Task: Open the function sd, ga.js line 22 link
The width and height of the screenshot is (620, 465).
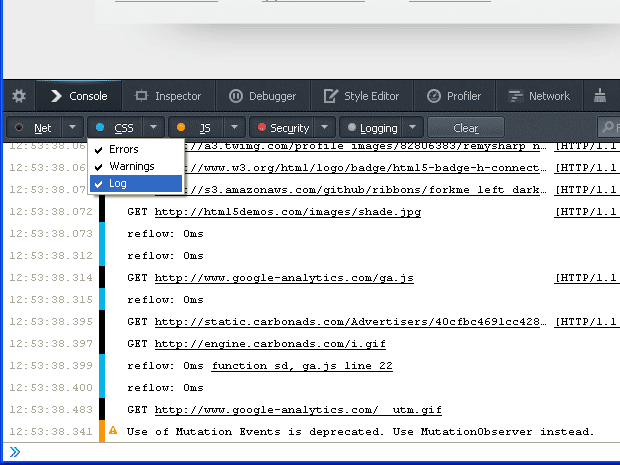Action: coord(302,366)
